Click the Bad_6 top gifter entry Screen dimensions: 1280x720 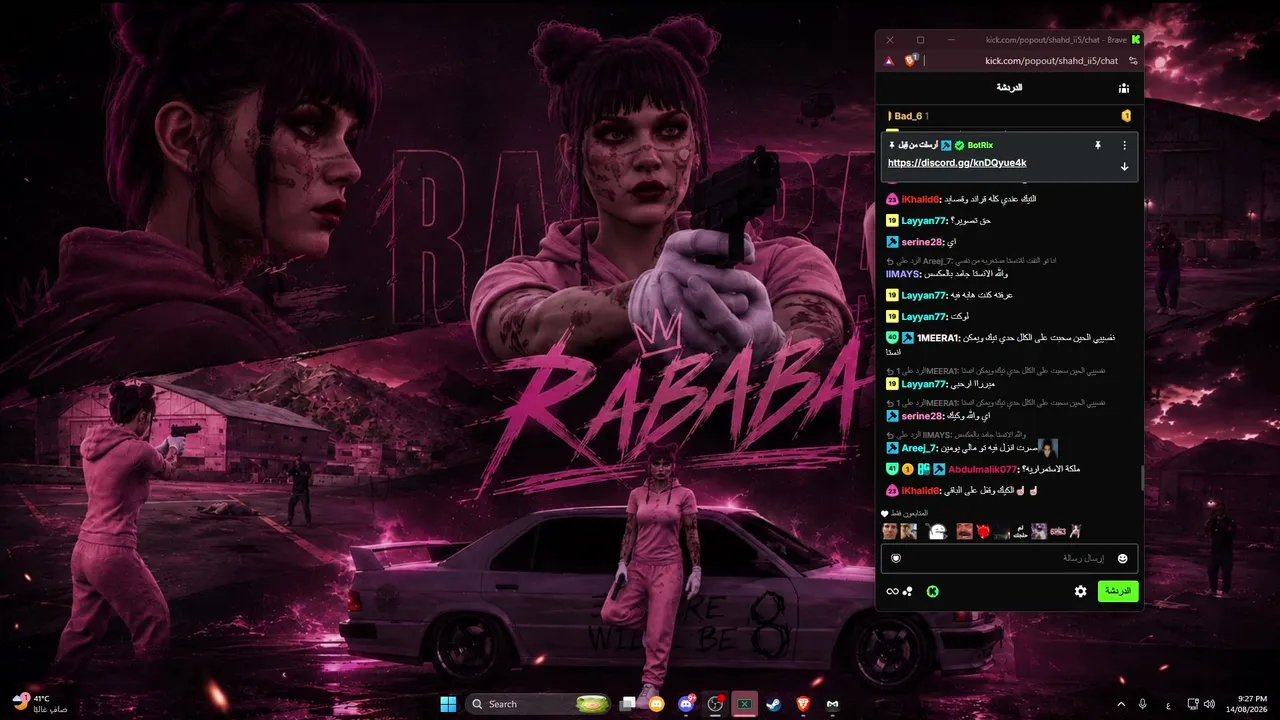pyautogui.click(x=909, y=116)
